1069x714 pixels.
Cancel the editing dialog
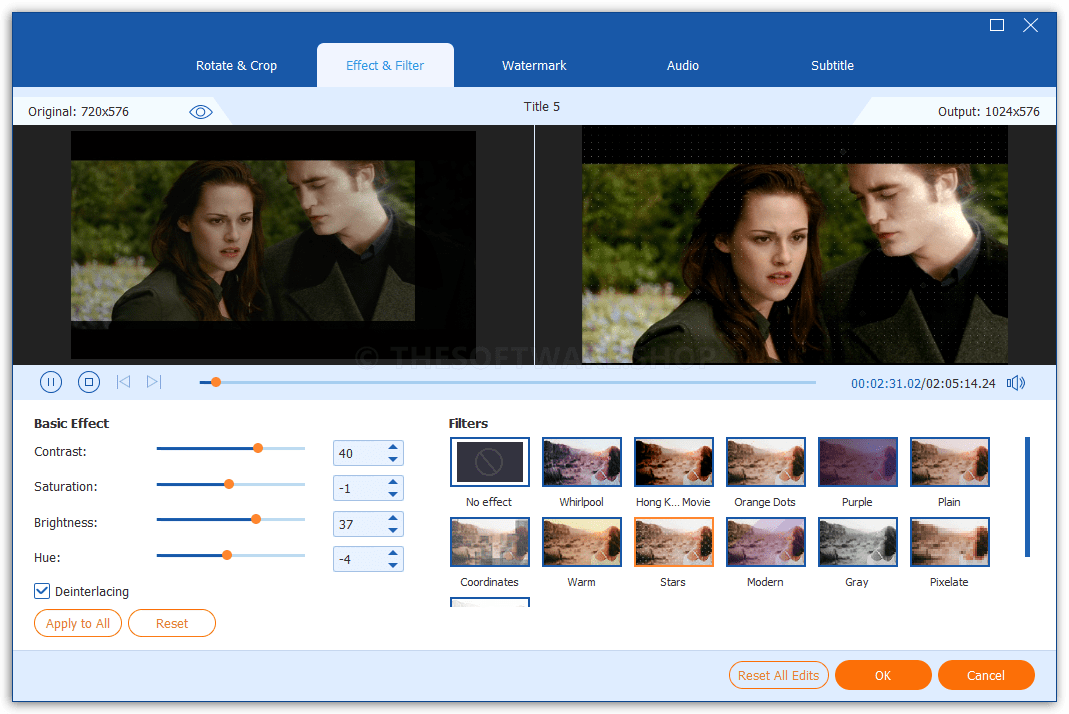click(986, 675)
